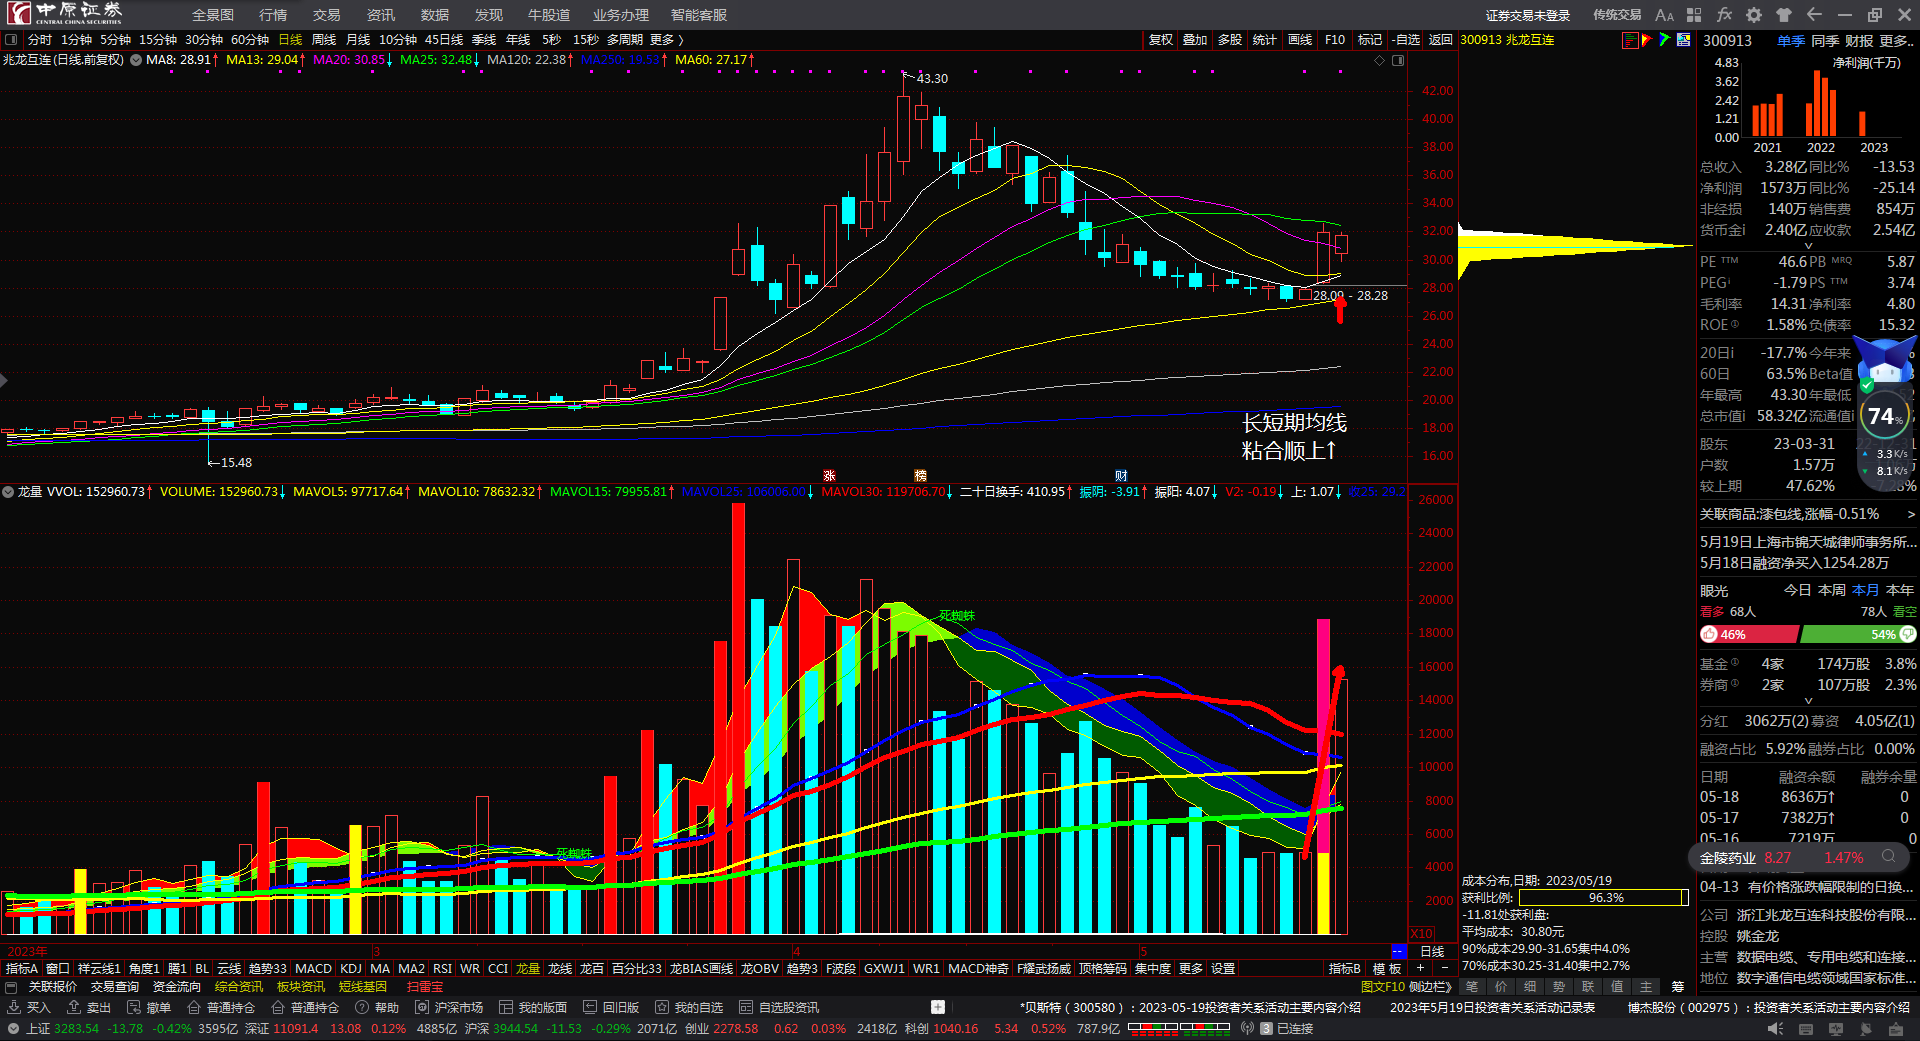Open 我的自选 in bottom toolbar

[689, 1007]
